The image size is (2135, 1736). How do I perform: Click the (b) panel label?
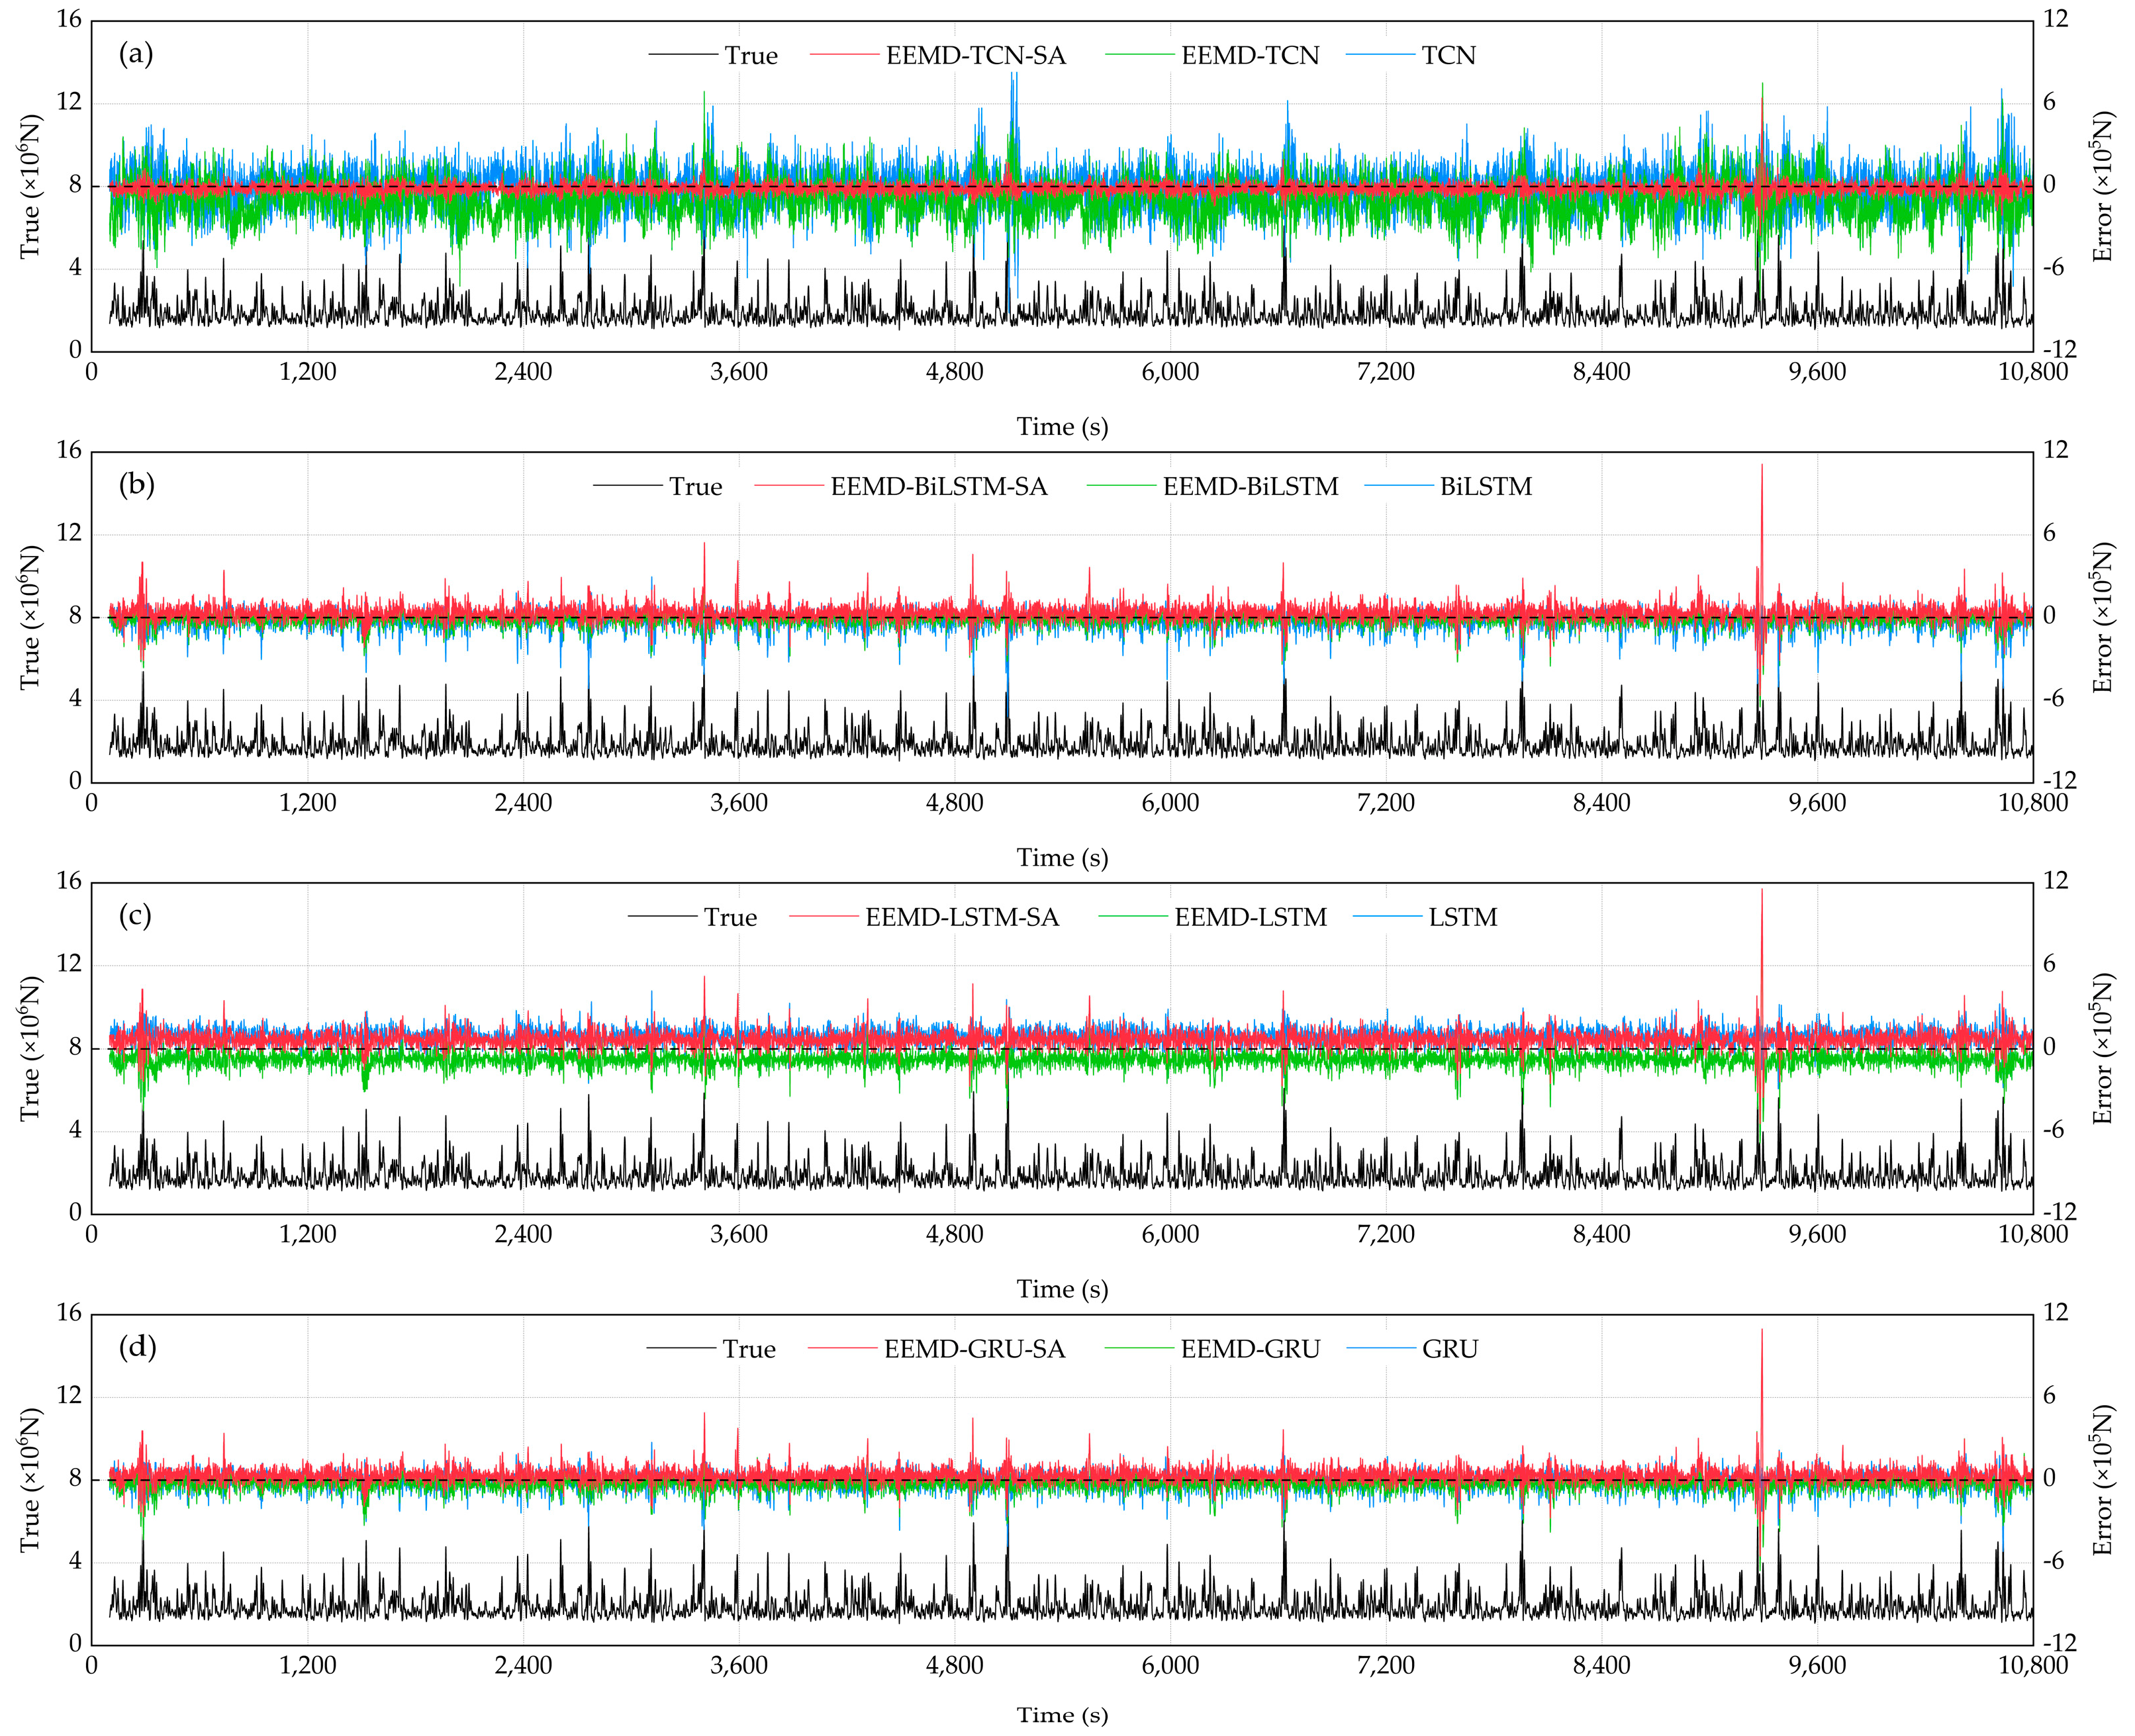[x=136, y=485]
